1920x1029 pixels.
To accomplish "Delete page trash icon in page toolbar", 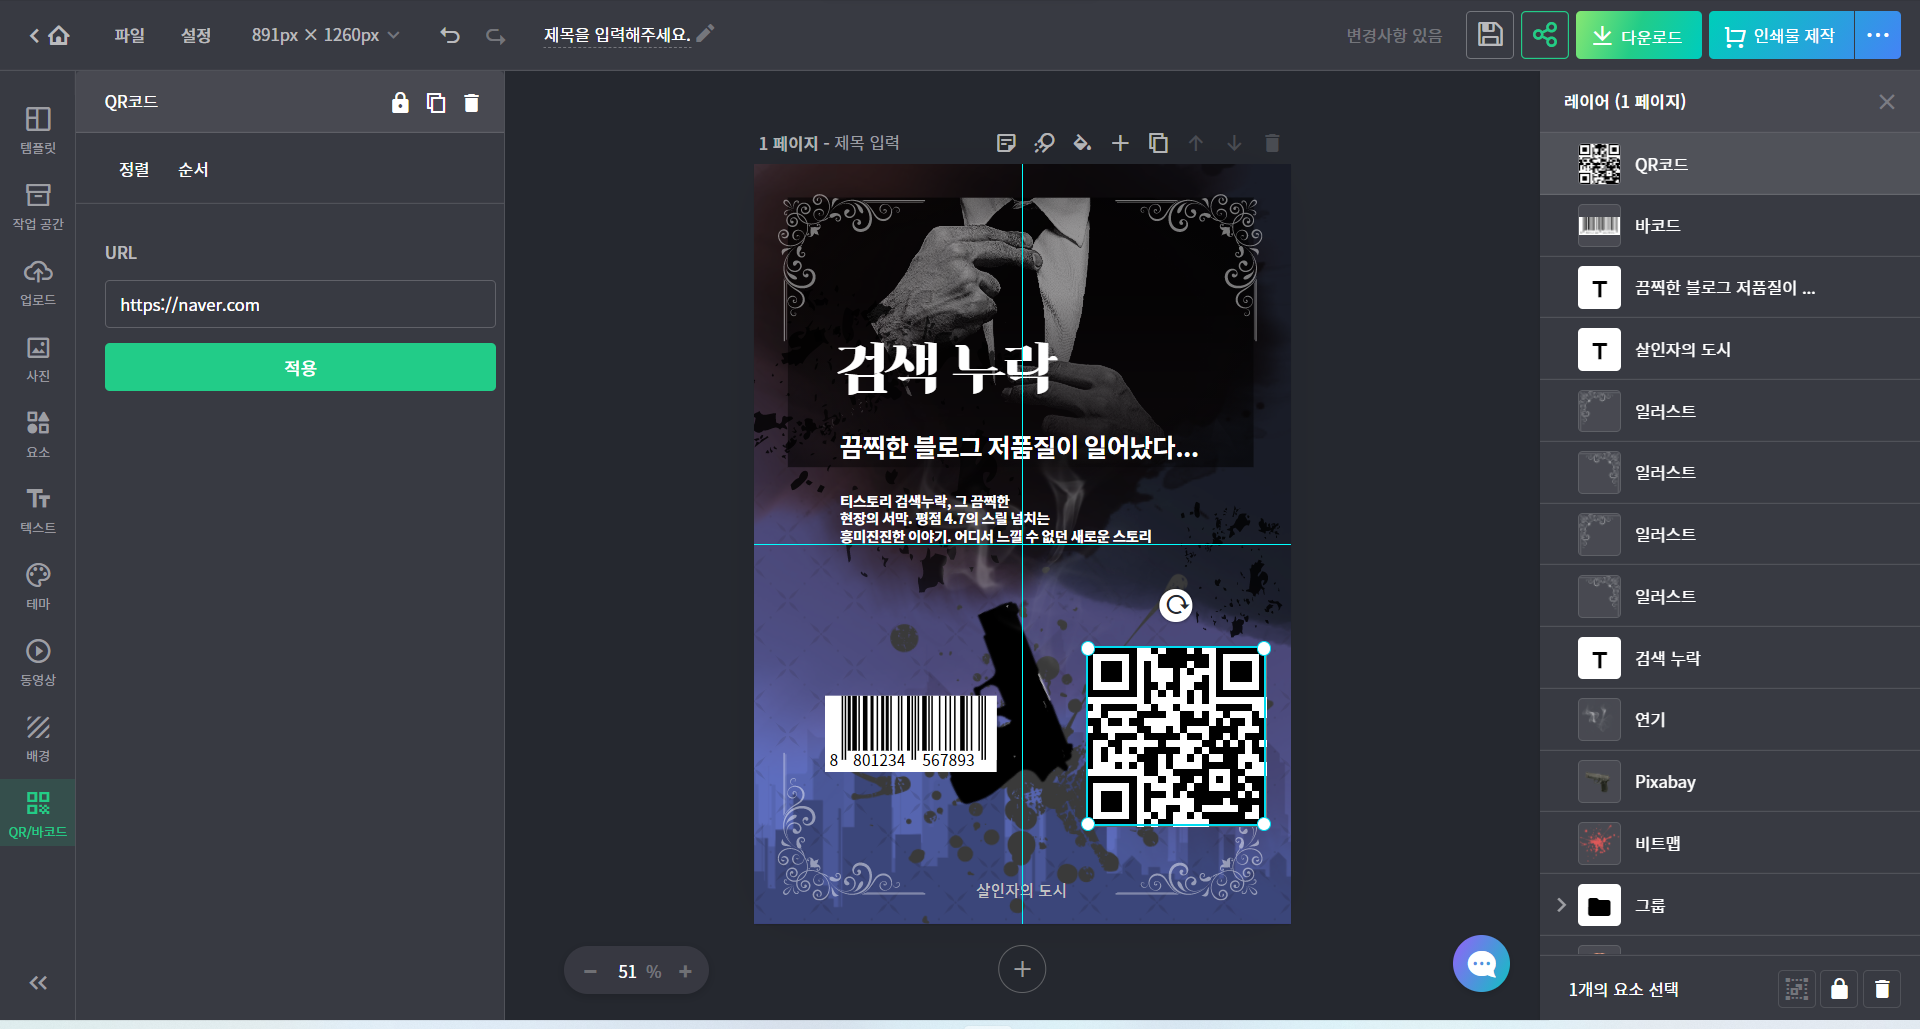I will click(x=1272, y=143).
